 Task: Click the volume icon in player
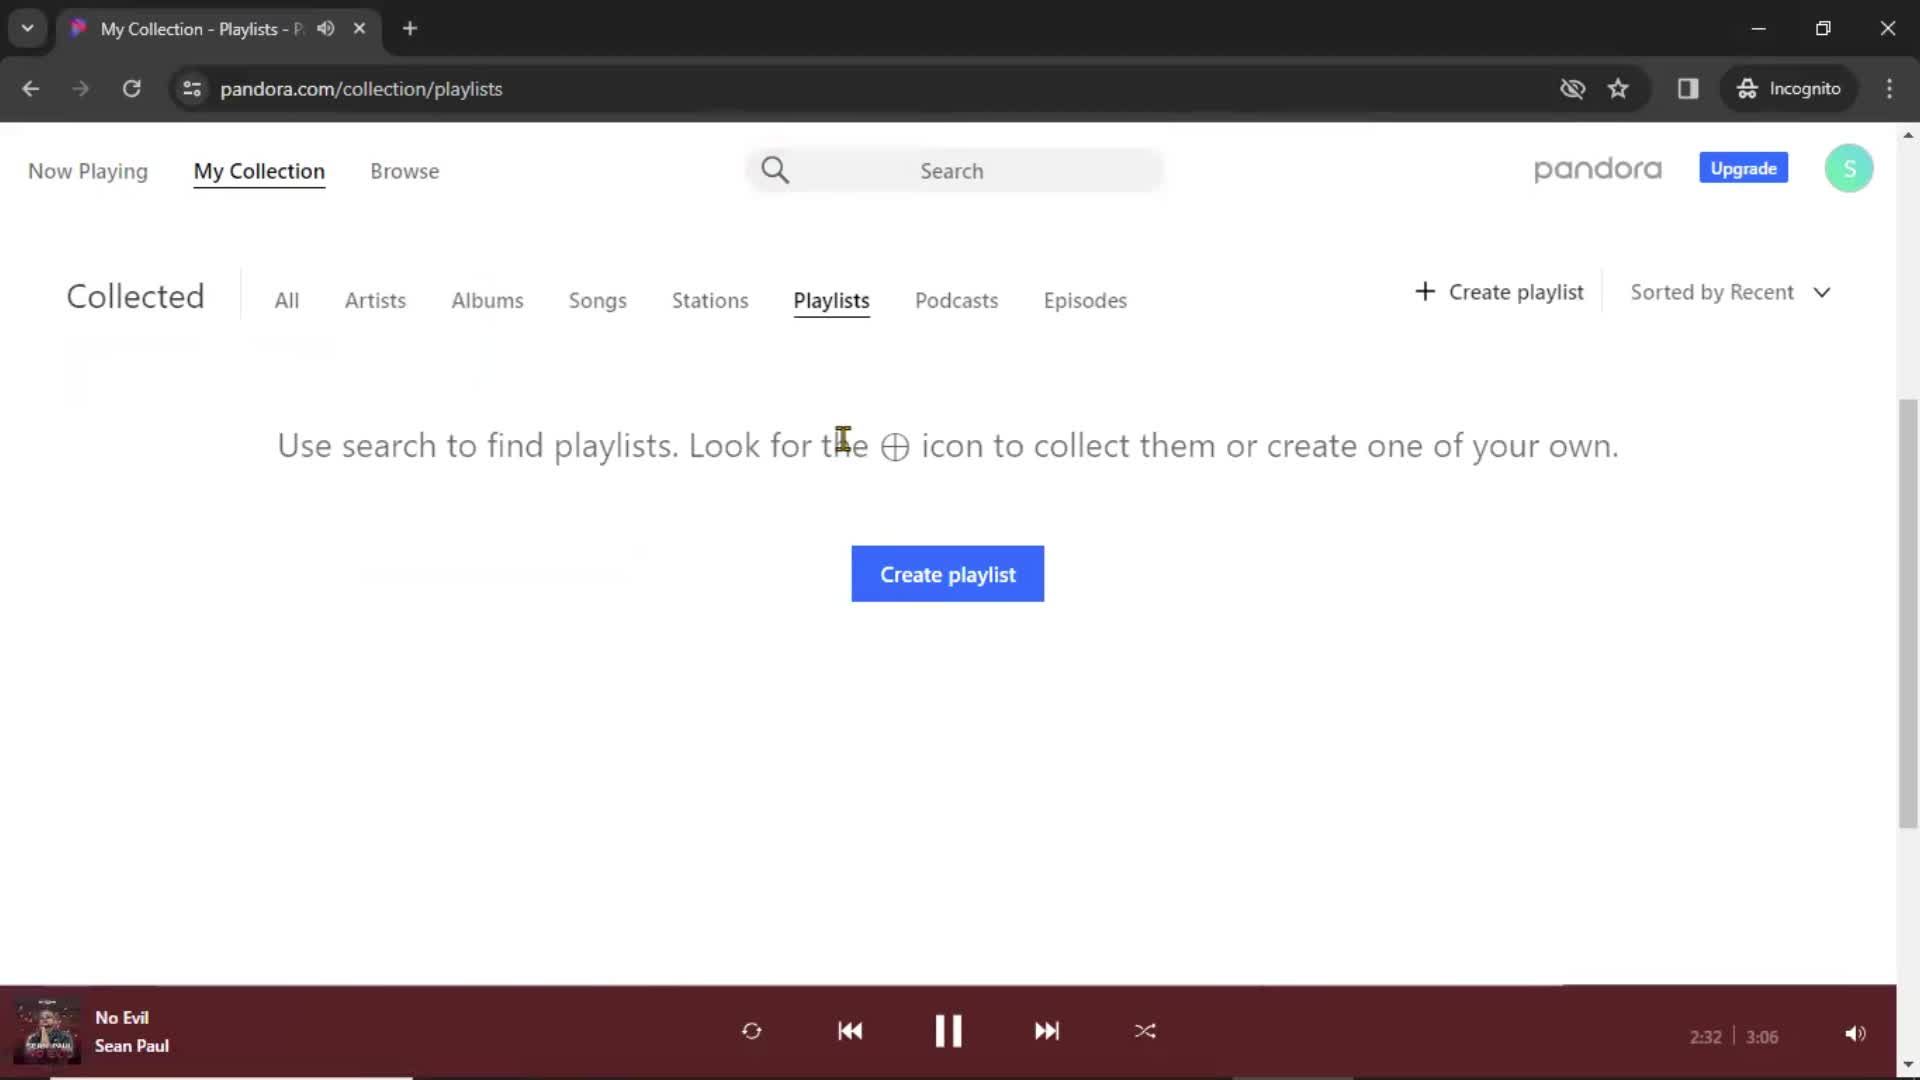[x=1855, y=1033]
